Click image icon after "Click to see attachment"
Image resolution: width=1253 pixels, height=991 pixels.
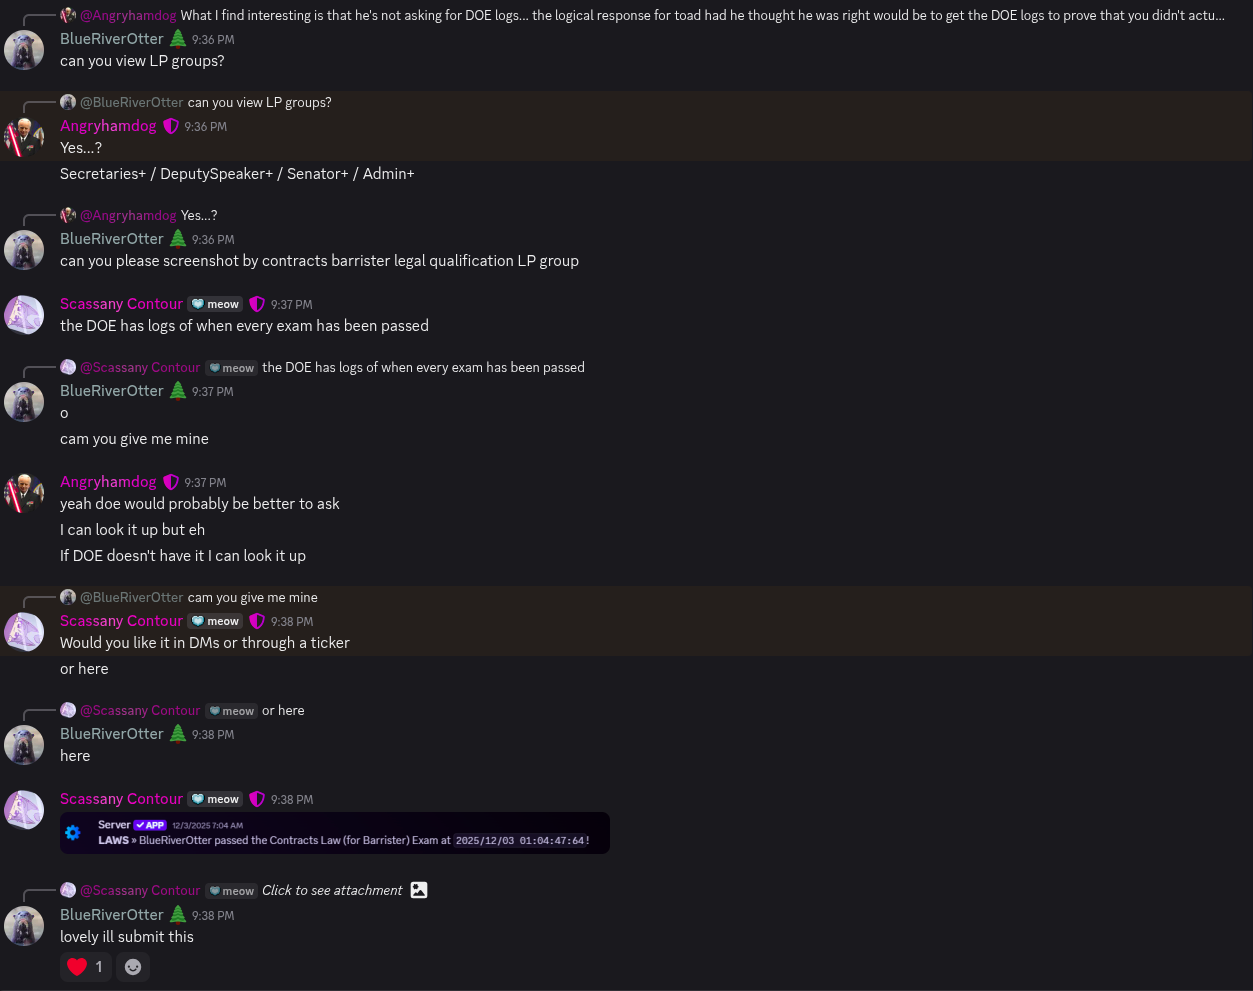click(419, 890)
